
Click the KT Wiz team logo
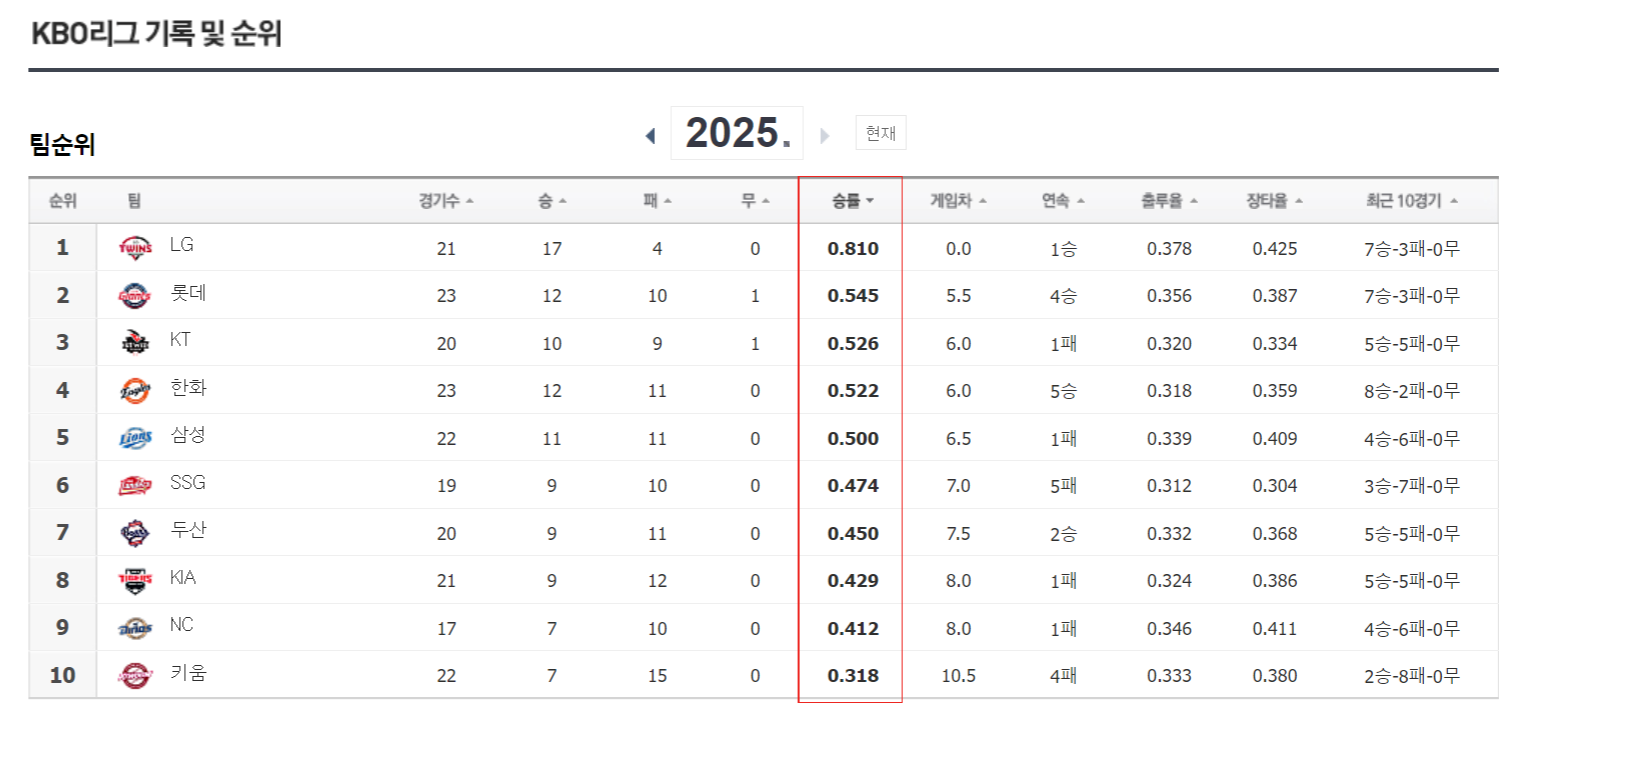click(135, 343)
